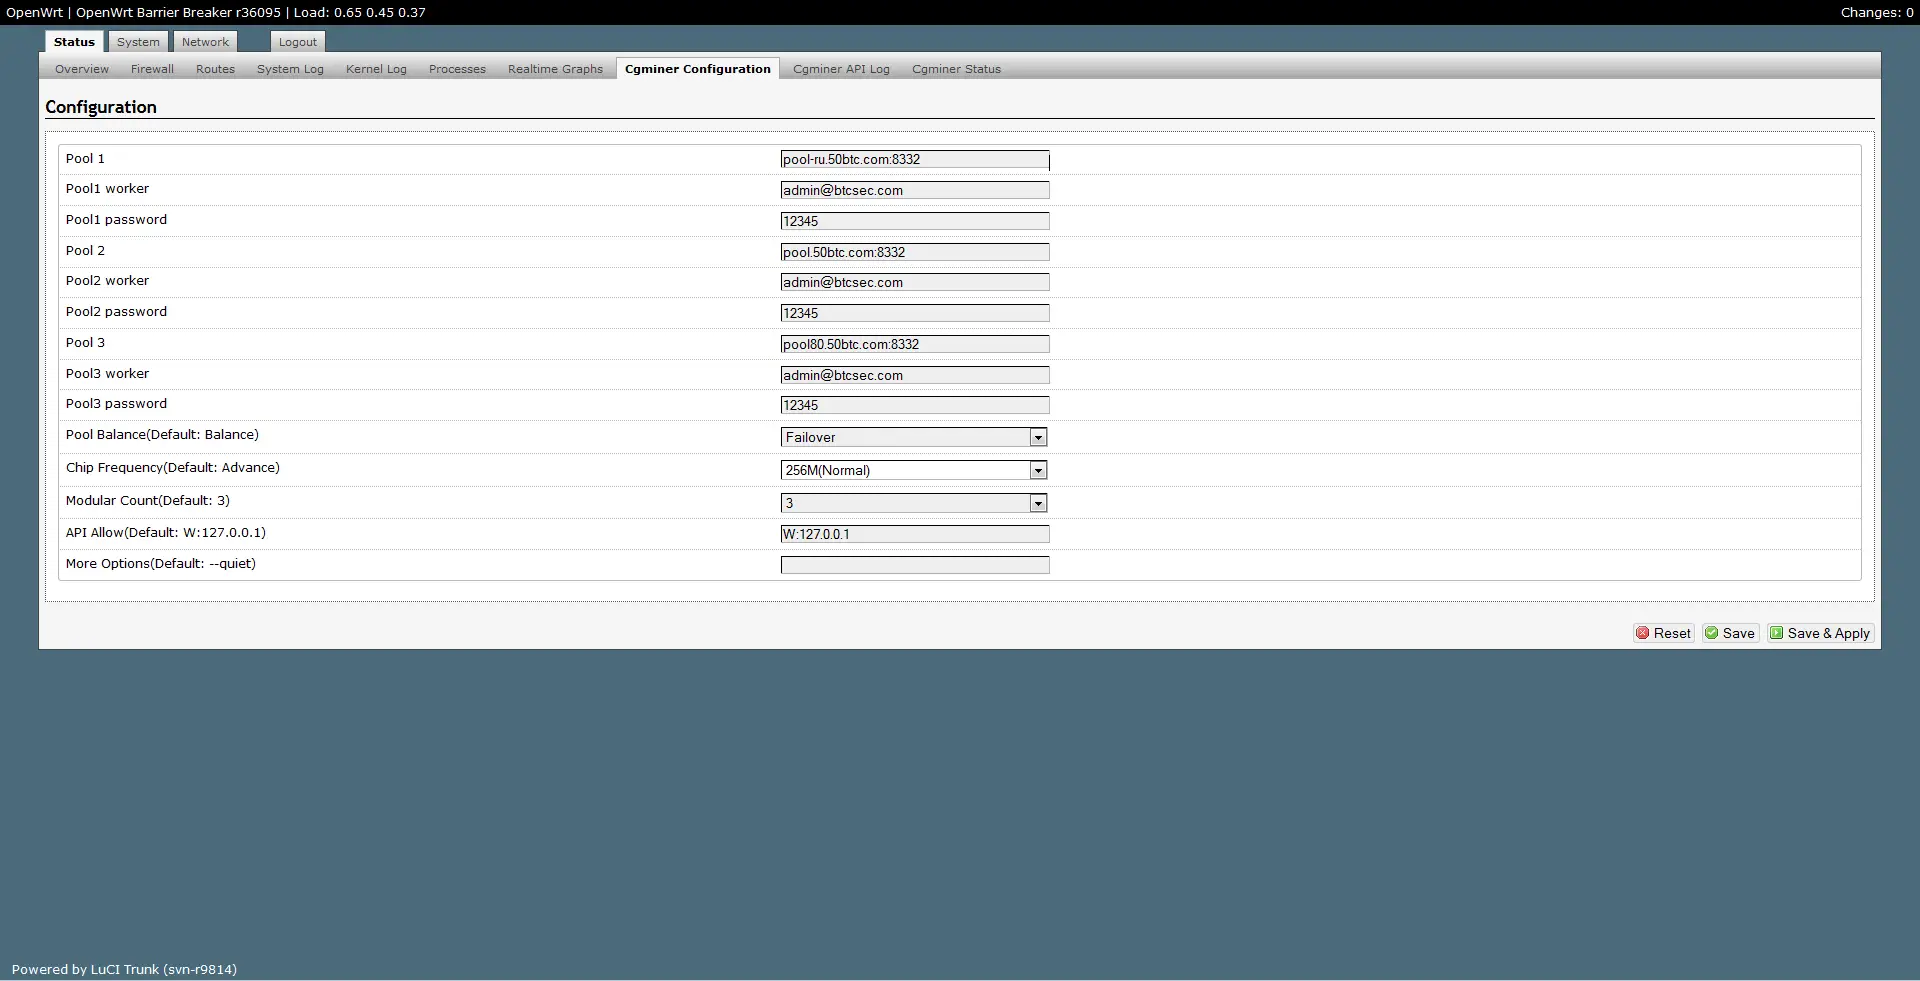Screen dimensions: 1920x981
Task: Click the Pool1 worker field
Action: [x=915, y=190]
